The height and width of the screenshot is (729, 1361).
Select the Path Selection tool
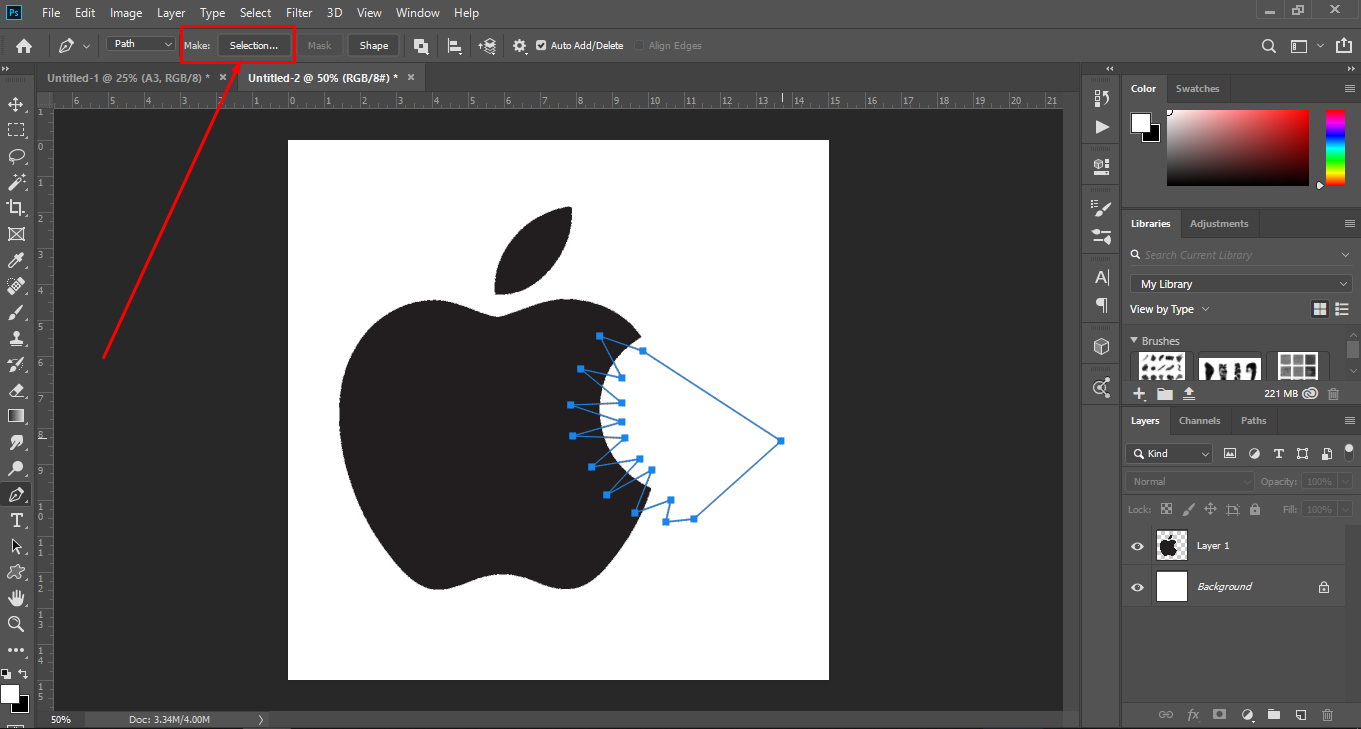pyautogui.click(x=16, y=546)
